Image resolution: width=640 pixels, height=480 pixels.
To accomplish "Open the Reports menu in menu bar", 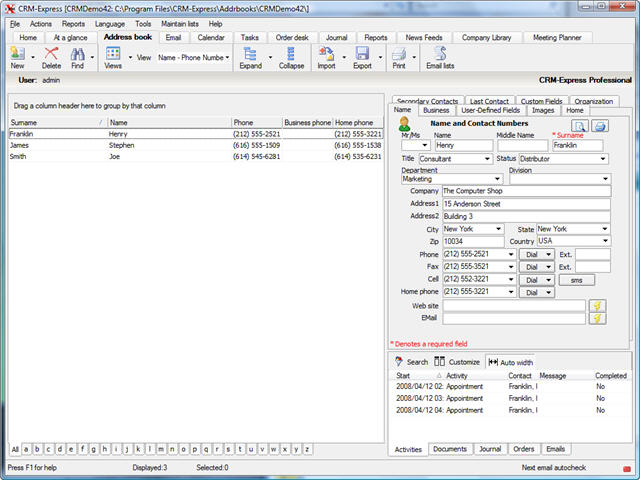I will [73, 23].
